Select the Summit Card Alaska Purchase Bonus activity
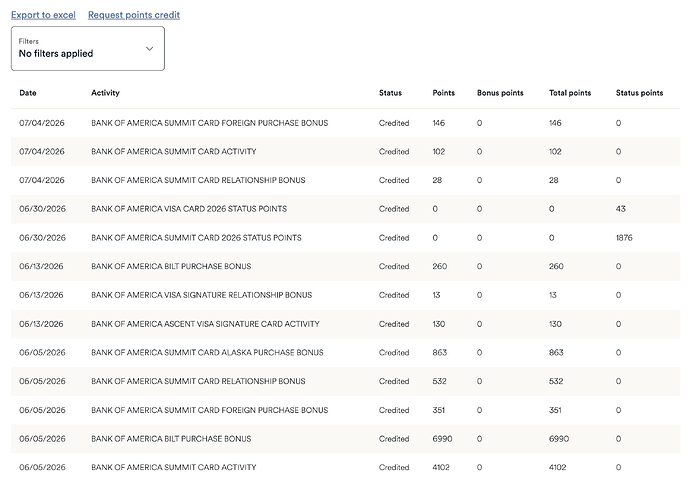The width and height of the screenshot is (690, 481). 207,353
